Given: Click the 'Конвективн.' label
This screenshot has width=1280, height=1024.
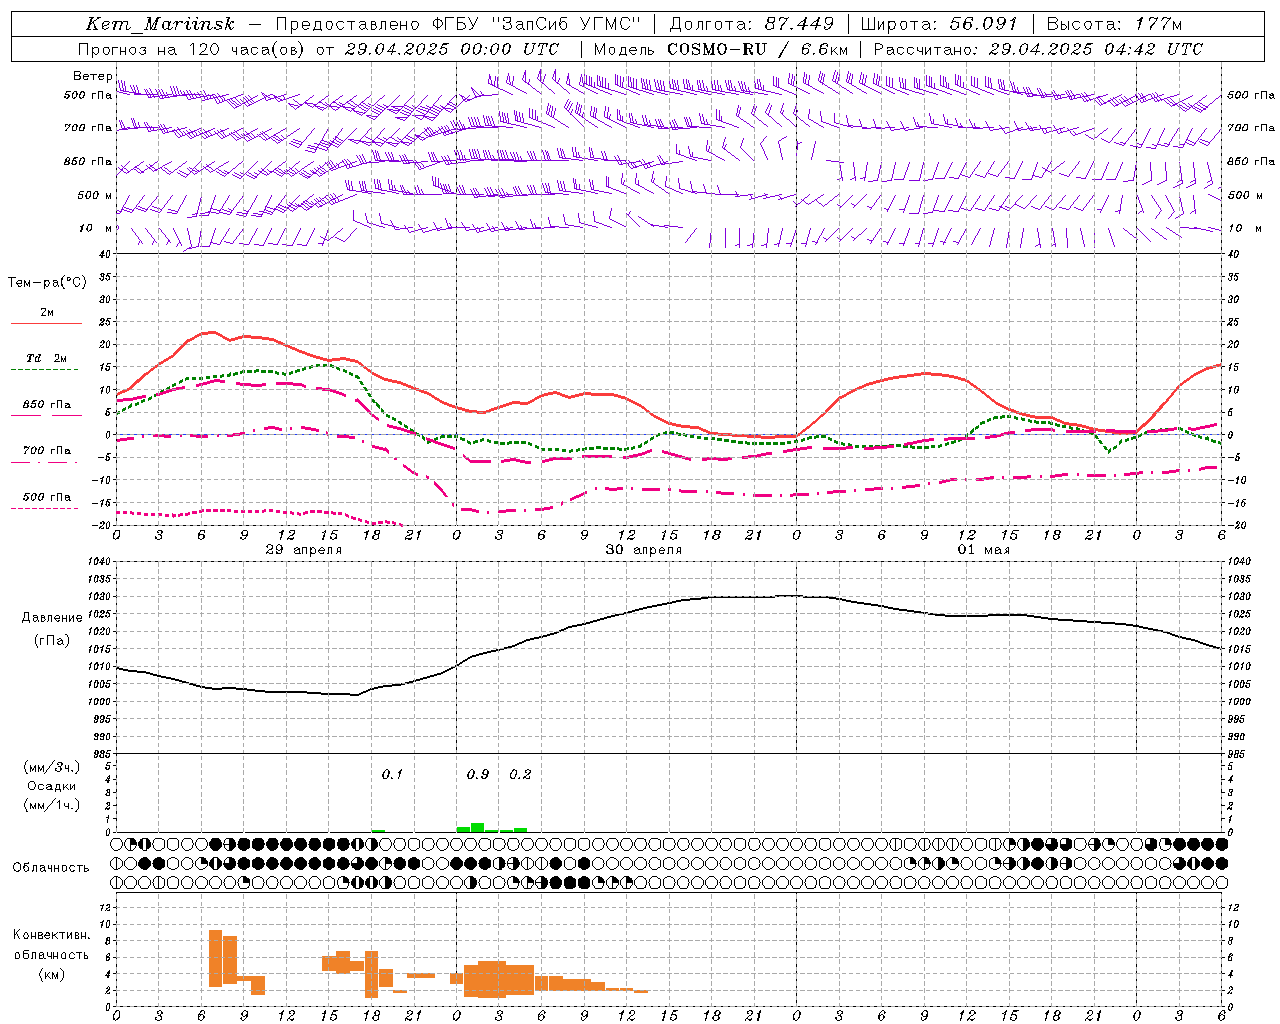Looking at the screenshot, I should pyautogui.click(x=51, y=935).
